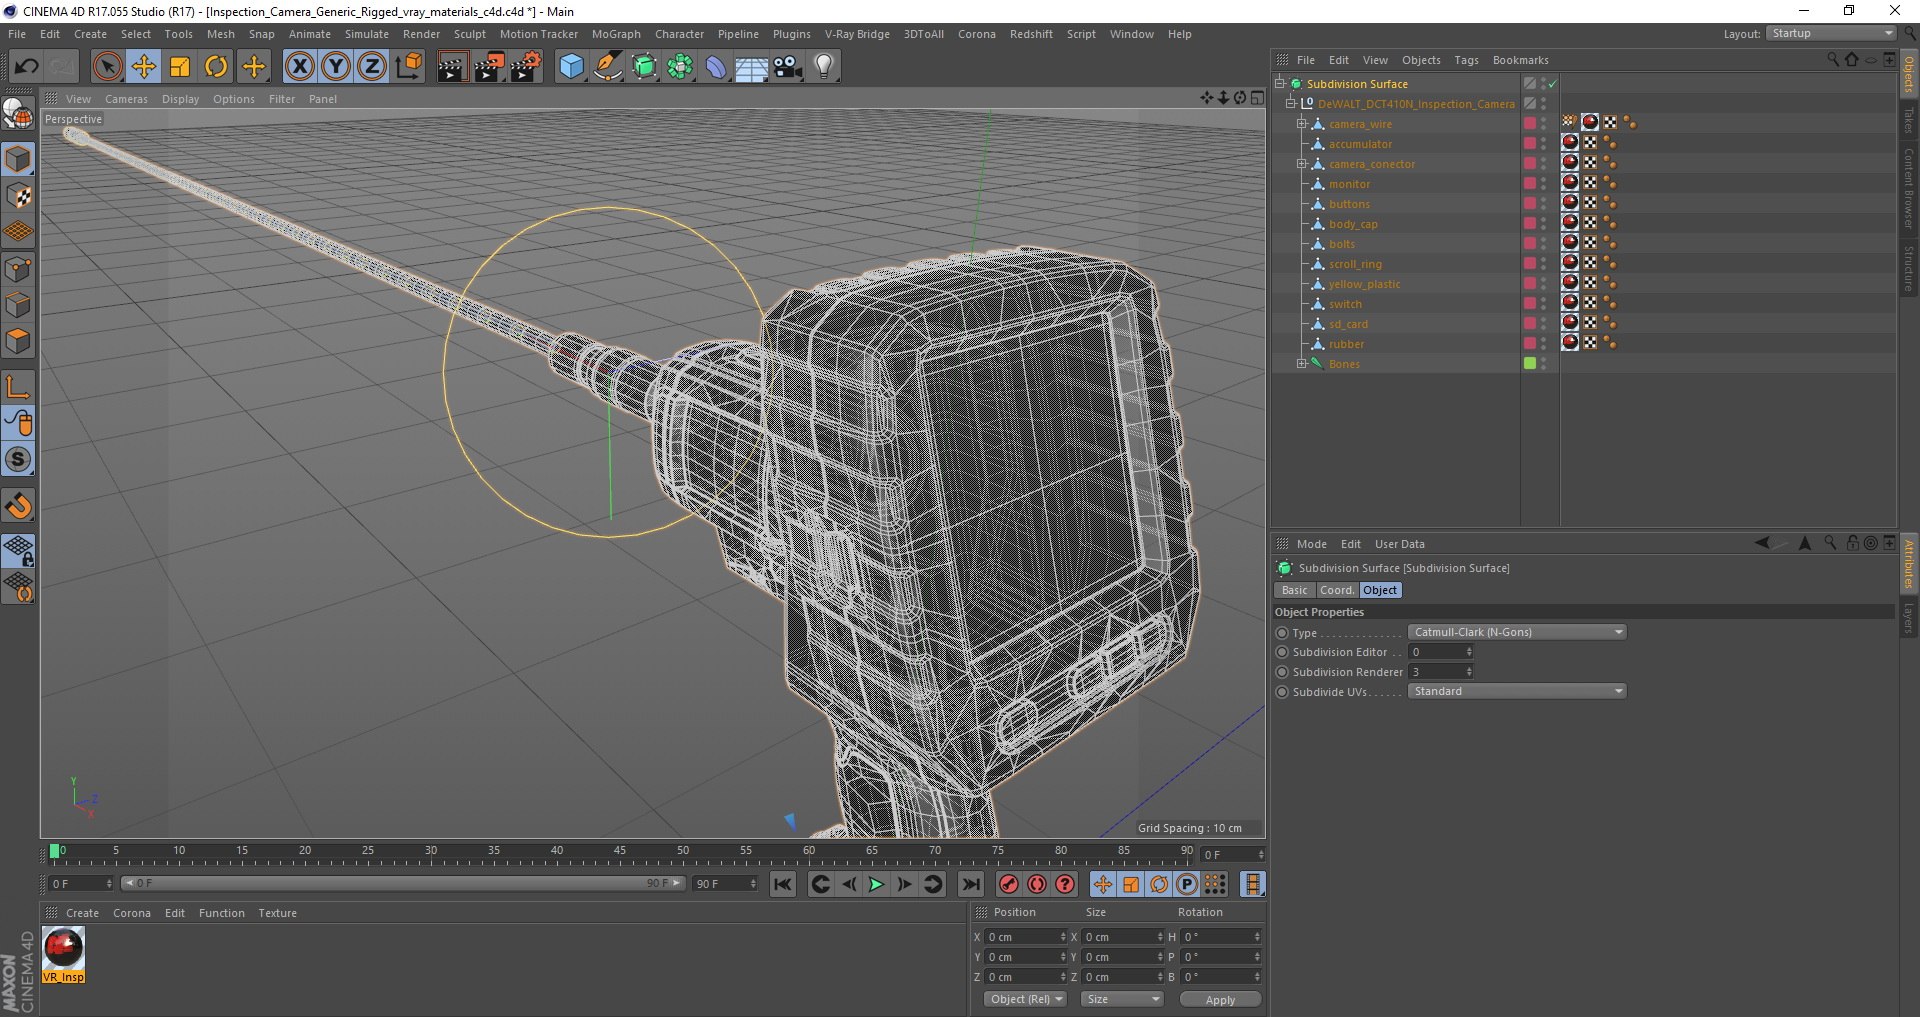Open the Edit Render Settings icon
The image size is (1920, 1017).
[526, 67]
